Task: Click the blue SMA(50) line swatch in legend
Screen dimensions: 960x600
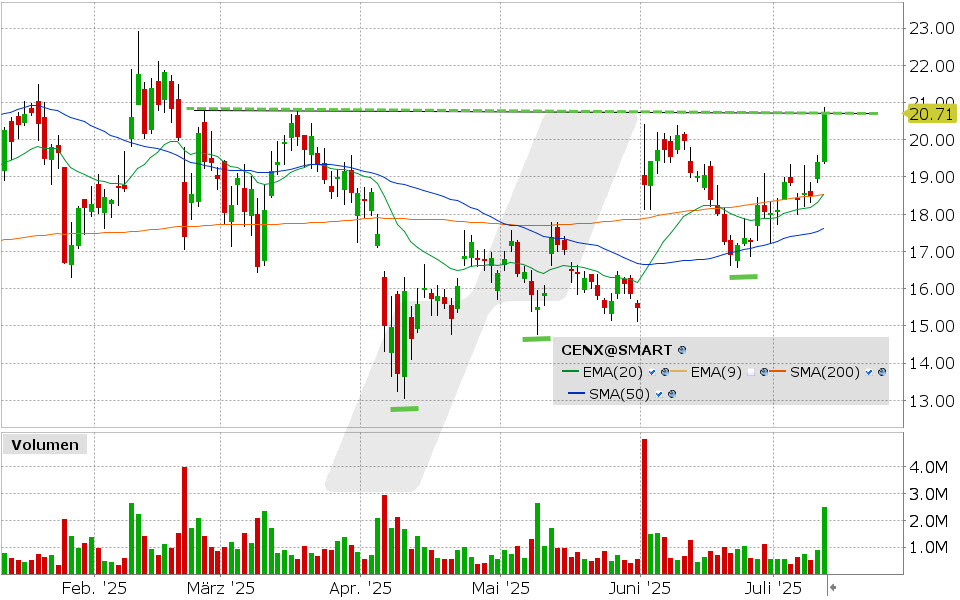Action: click(576, 393)
